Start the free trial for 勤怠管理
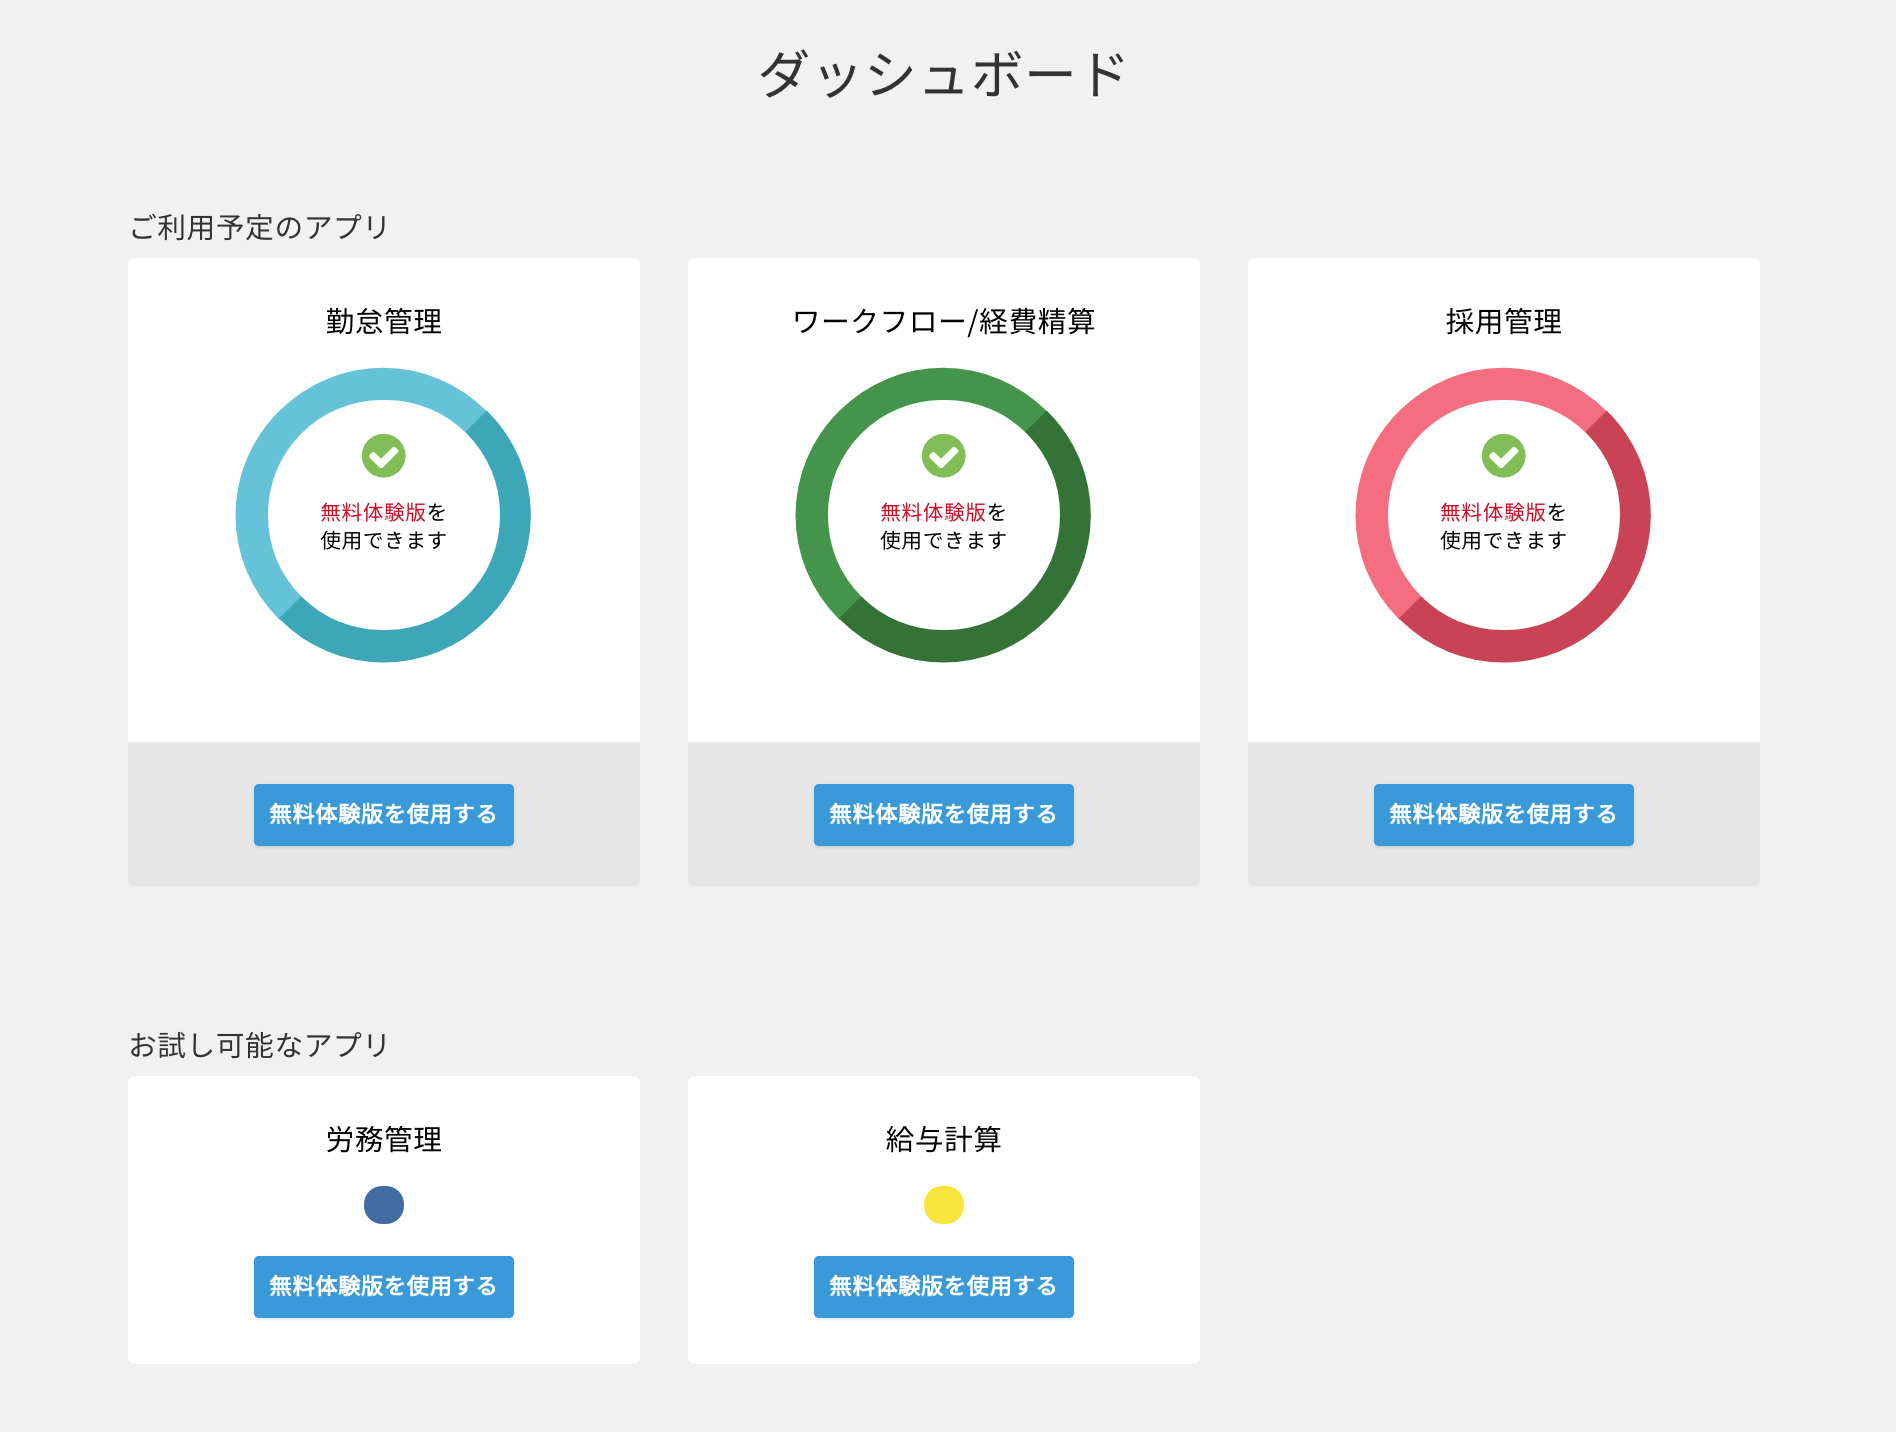The width and height of the screenshot is (1896, 1432). pos(383,815)
